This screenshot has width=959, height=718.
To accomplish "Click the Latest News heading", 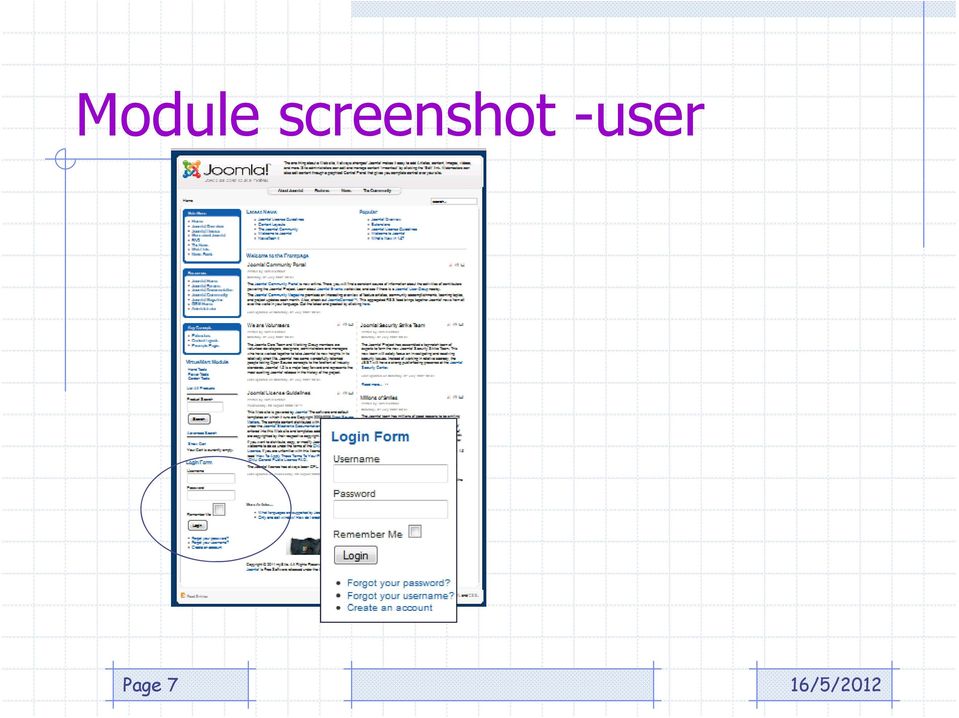I will (261, 212).
